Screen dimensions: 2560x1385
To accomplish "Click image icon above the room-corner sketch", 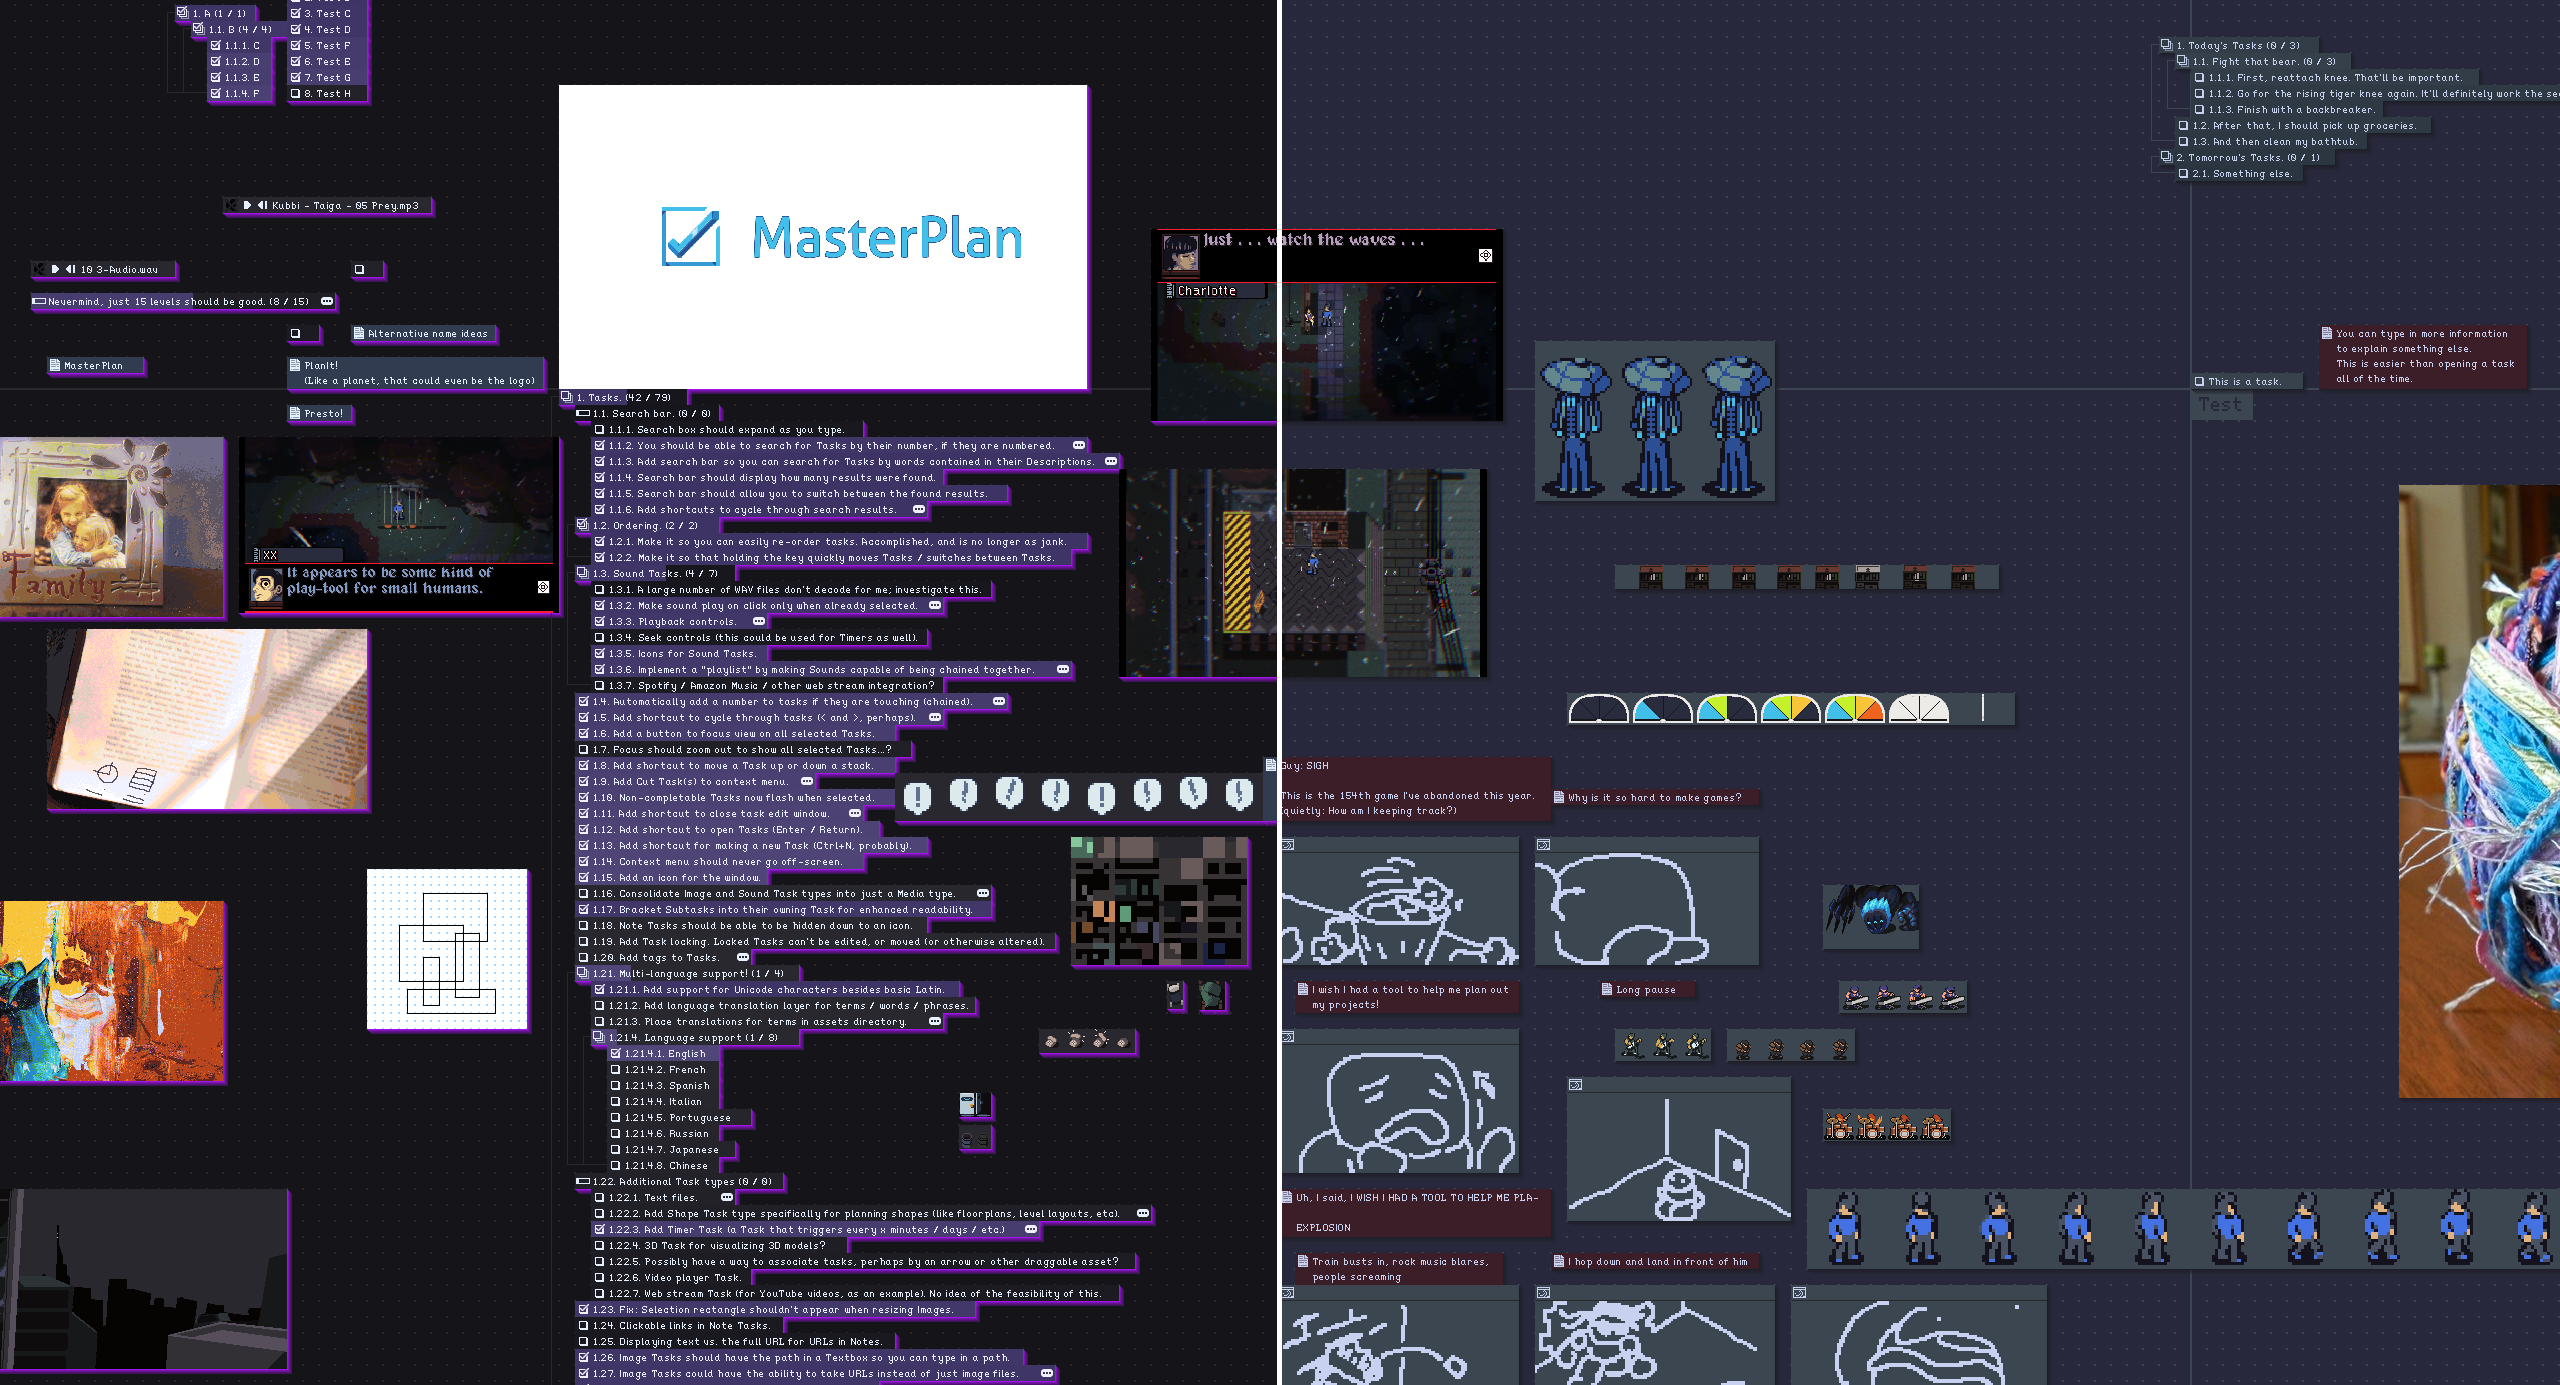I will (x=1576, y=1085).
